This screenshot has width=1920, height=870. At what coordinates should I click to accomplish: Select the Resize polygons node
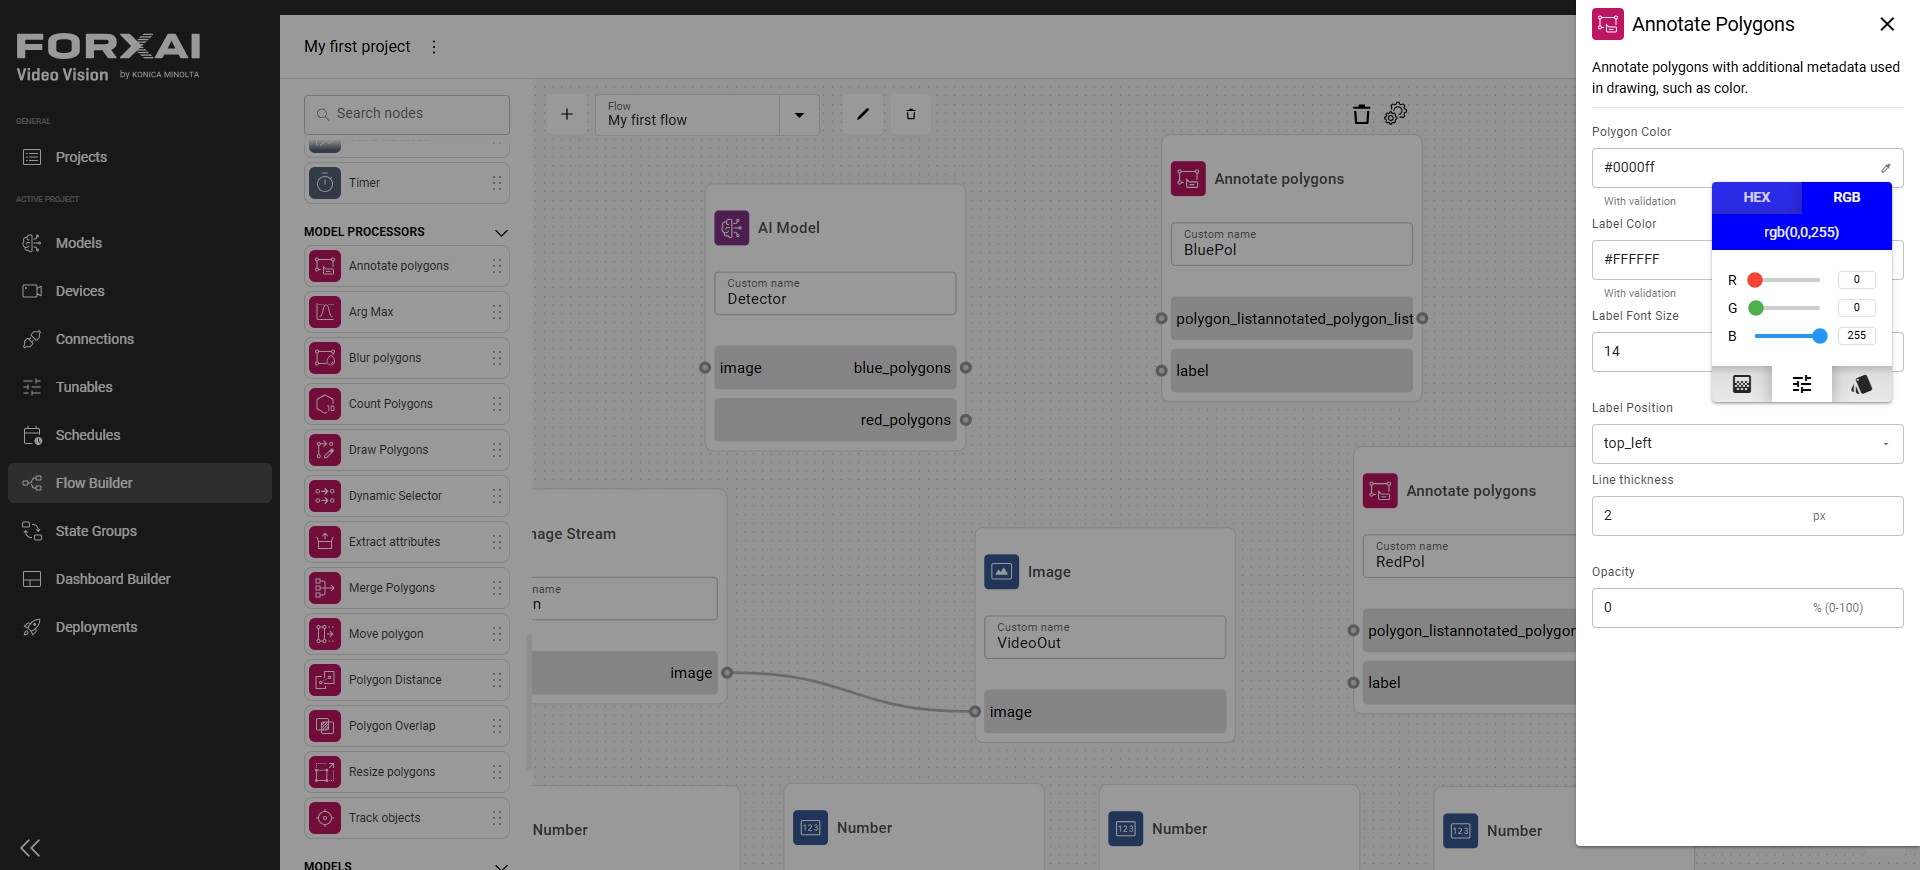407,772
